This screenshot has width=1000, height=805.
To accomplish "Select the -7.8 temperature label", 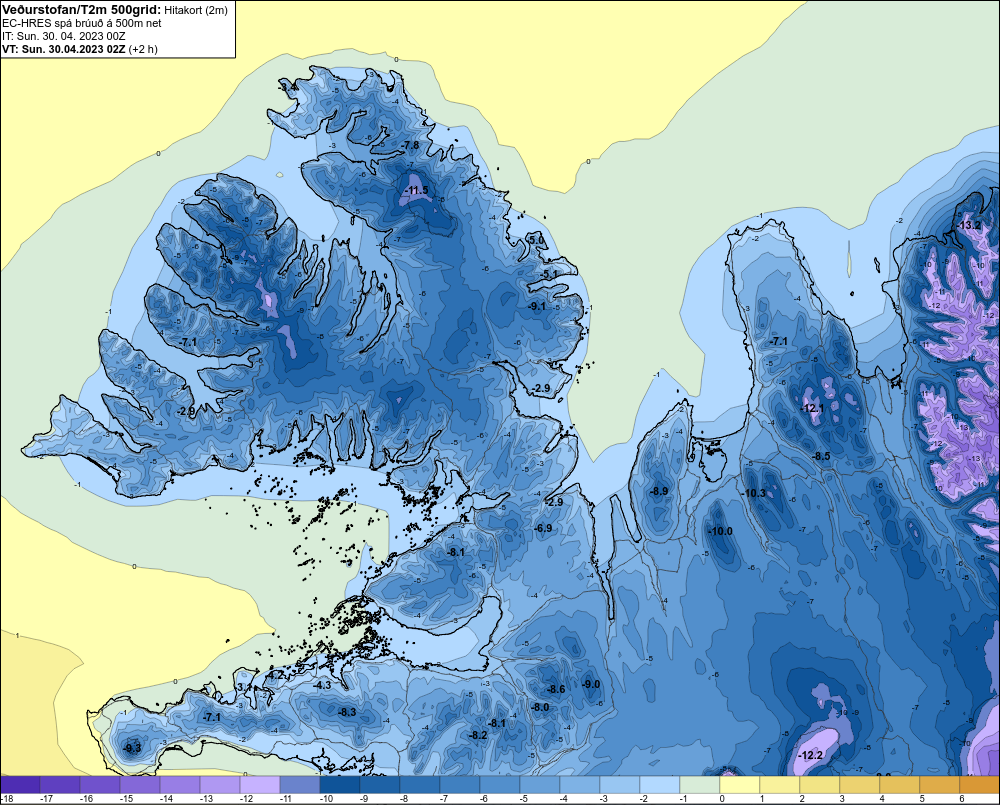I will pyautogui.click(x=411, y=145).
